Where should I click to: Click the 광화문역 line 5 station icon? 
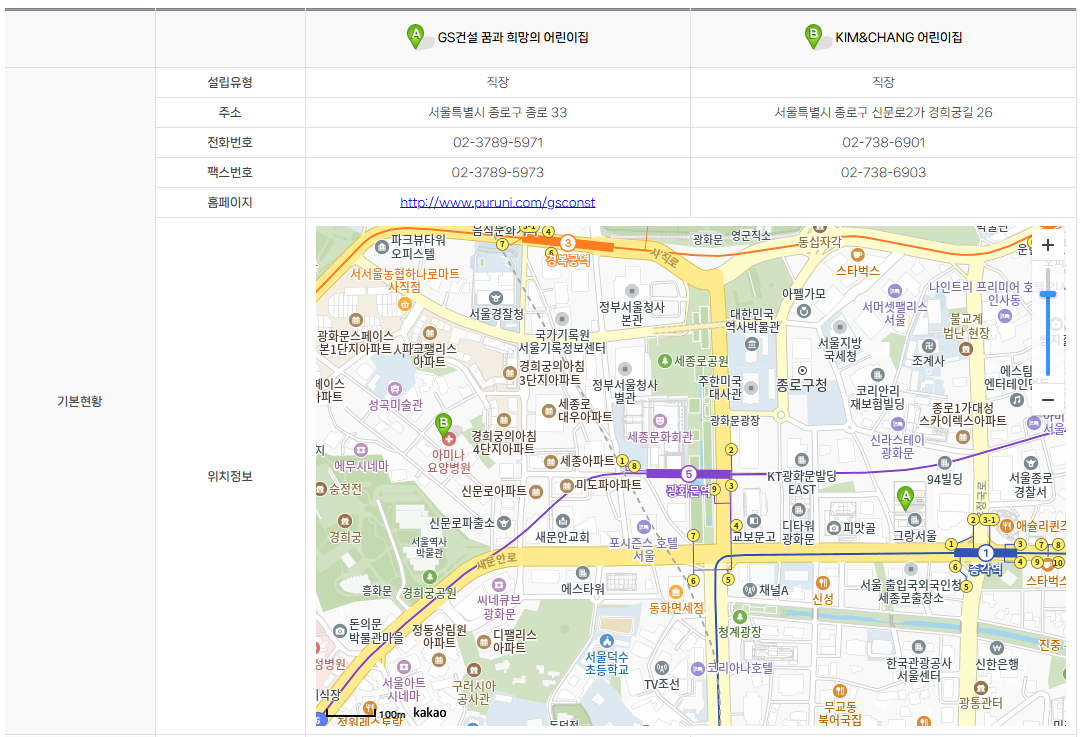click(x=688, y=474)
